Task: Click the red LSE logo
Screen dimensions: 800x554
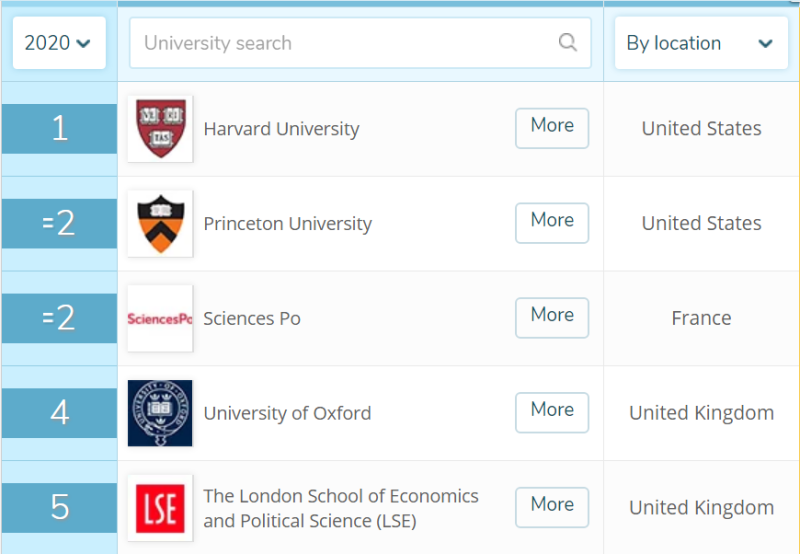Action: tap(160, 508)
